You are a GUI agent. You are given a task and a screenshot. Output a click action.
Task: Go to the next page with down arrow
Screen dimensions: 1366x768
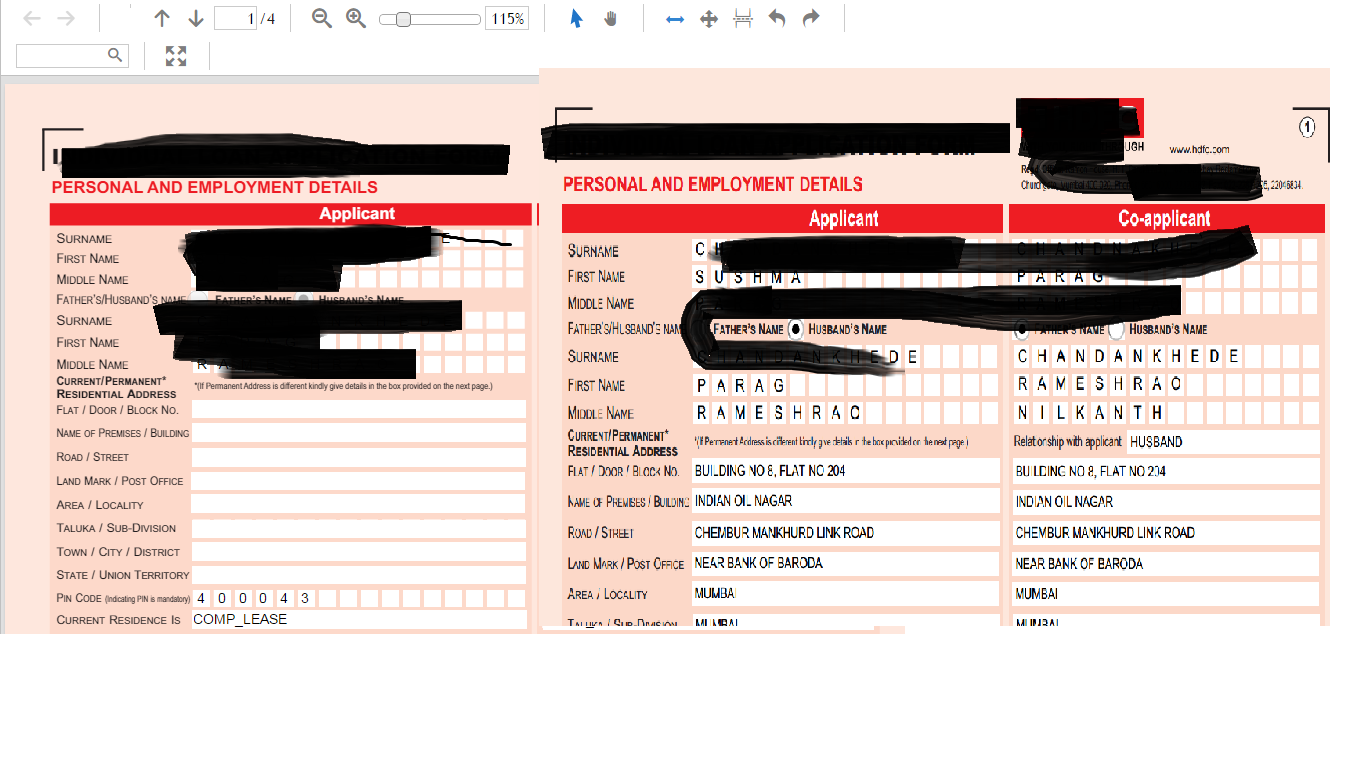coord(196,19)
